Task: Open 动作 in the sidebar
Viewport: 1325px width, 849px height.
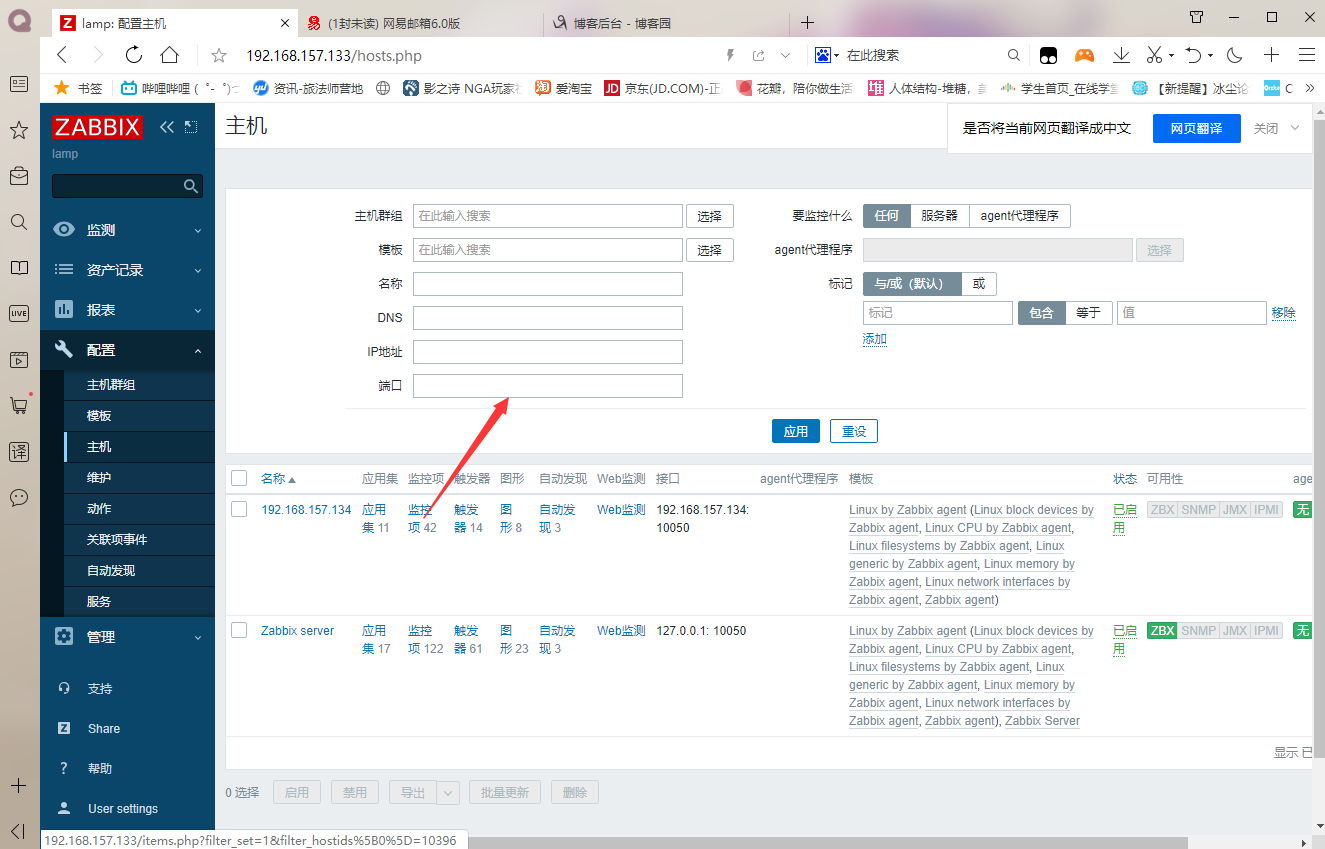Action: (x=99, y=509)
